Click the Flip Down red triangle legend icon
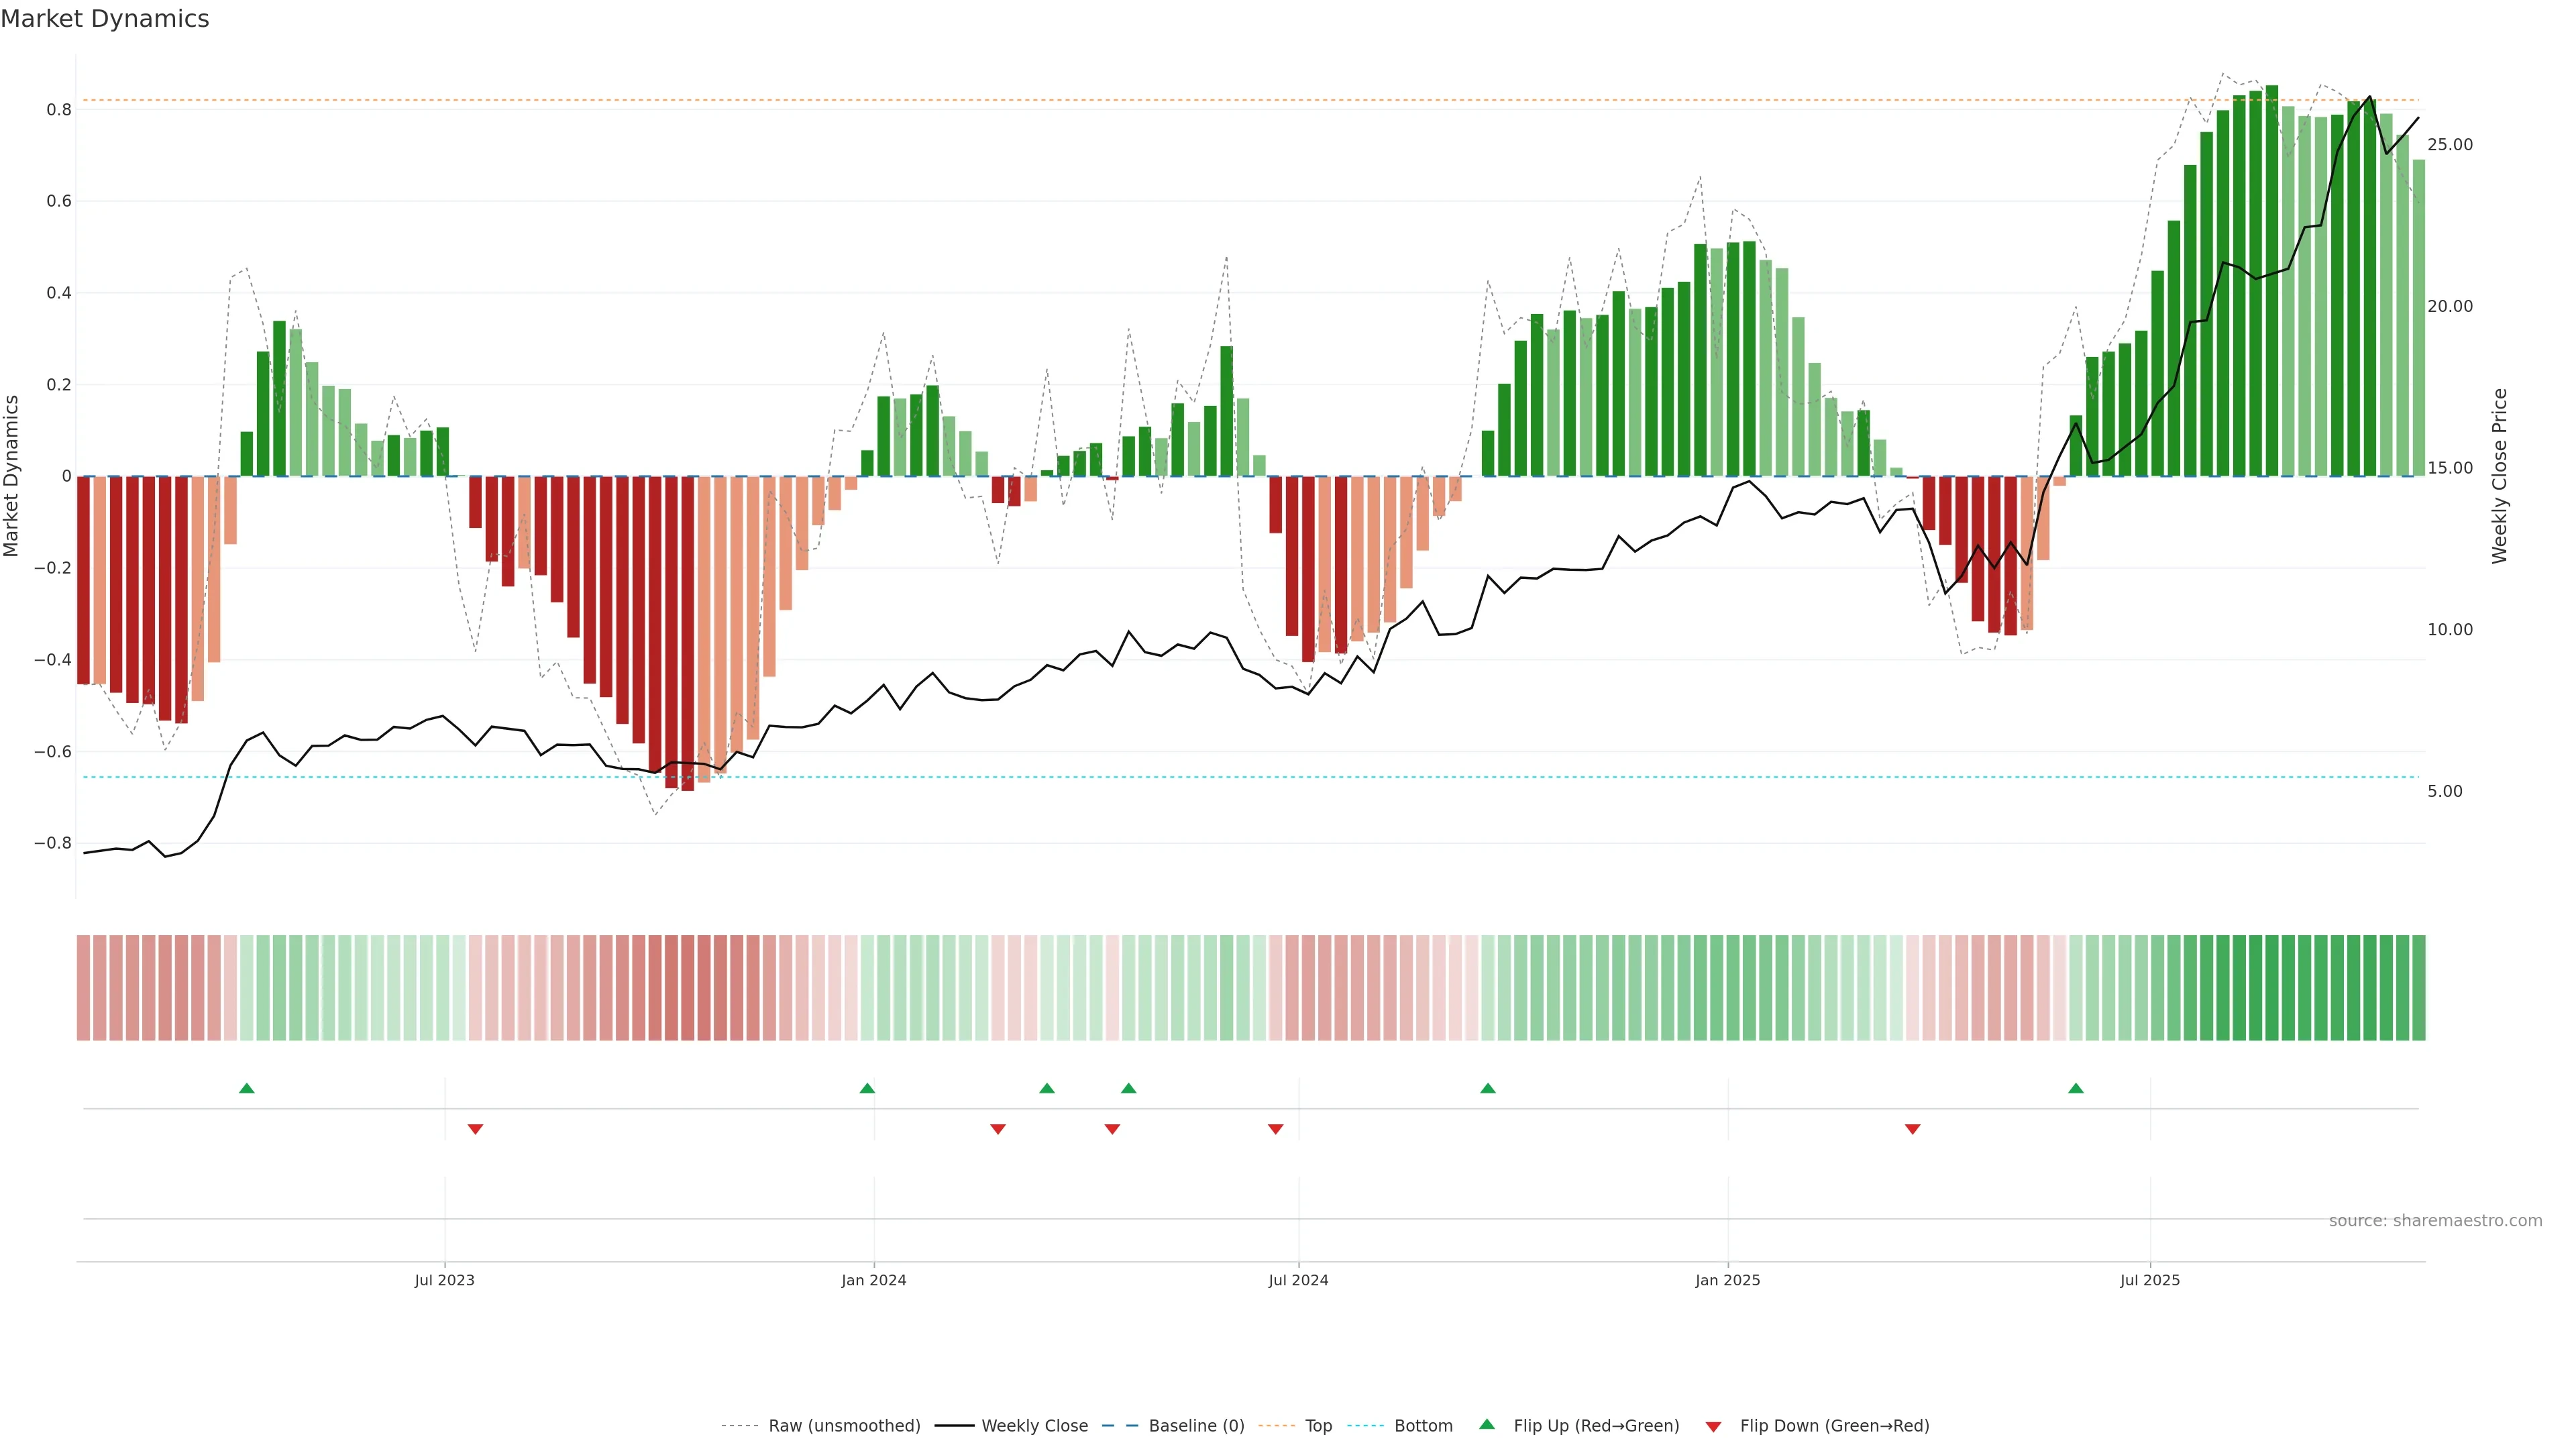This screenshot has height=1449, width=2576. [x=1713, y=1426]
